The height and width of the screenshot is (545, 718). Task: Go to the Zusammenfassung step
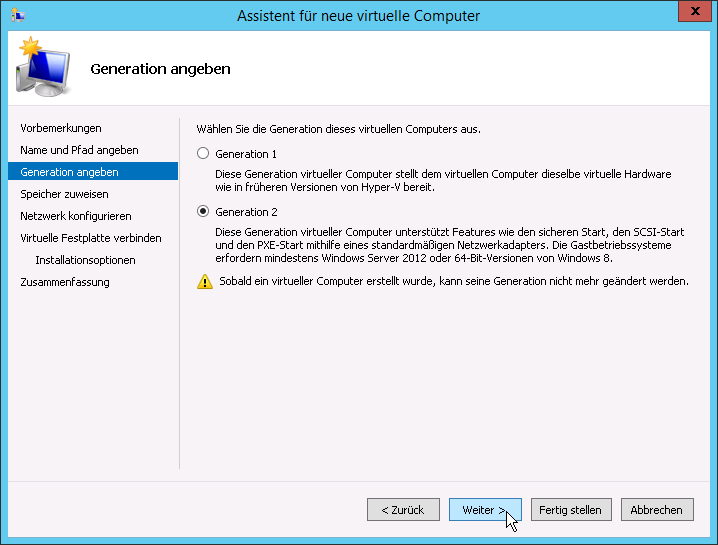click(x=65, y=282)
